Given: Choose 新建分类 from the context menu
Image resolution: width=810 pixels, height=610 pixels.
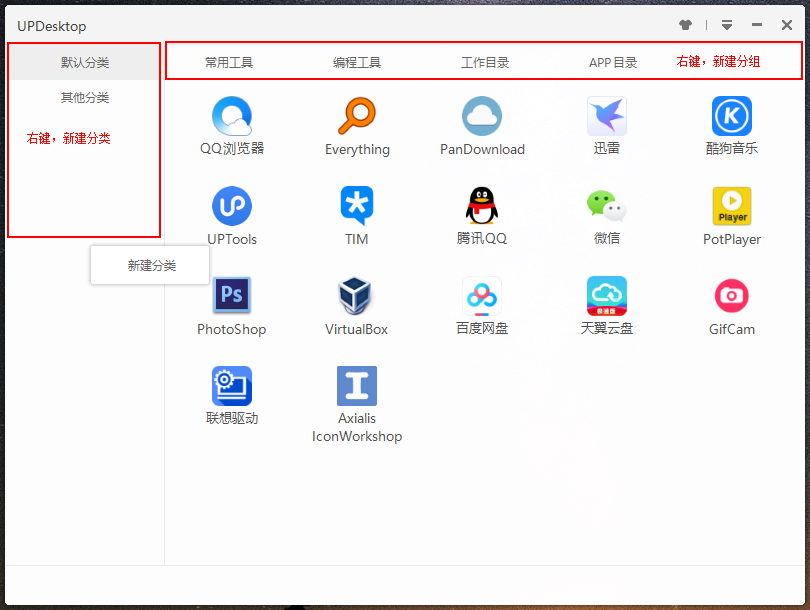Looking at the screenshot, I should click(150, 265).
